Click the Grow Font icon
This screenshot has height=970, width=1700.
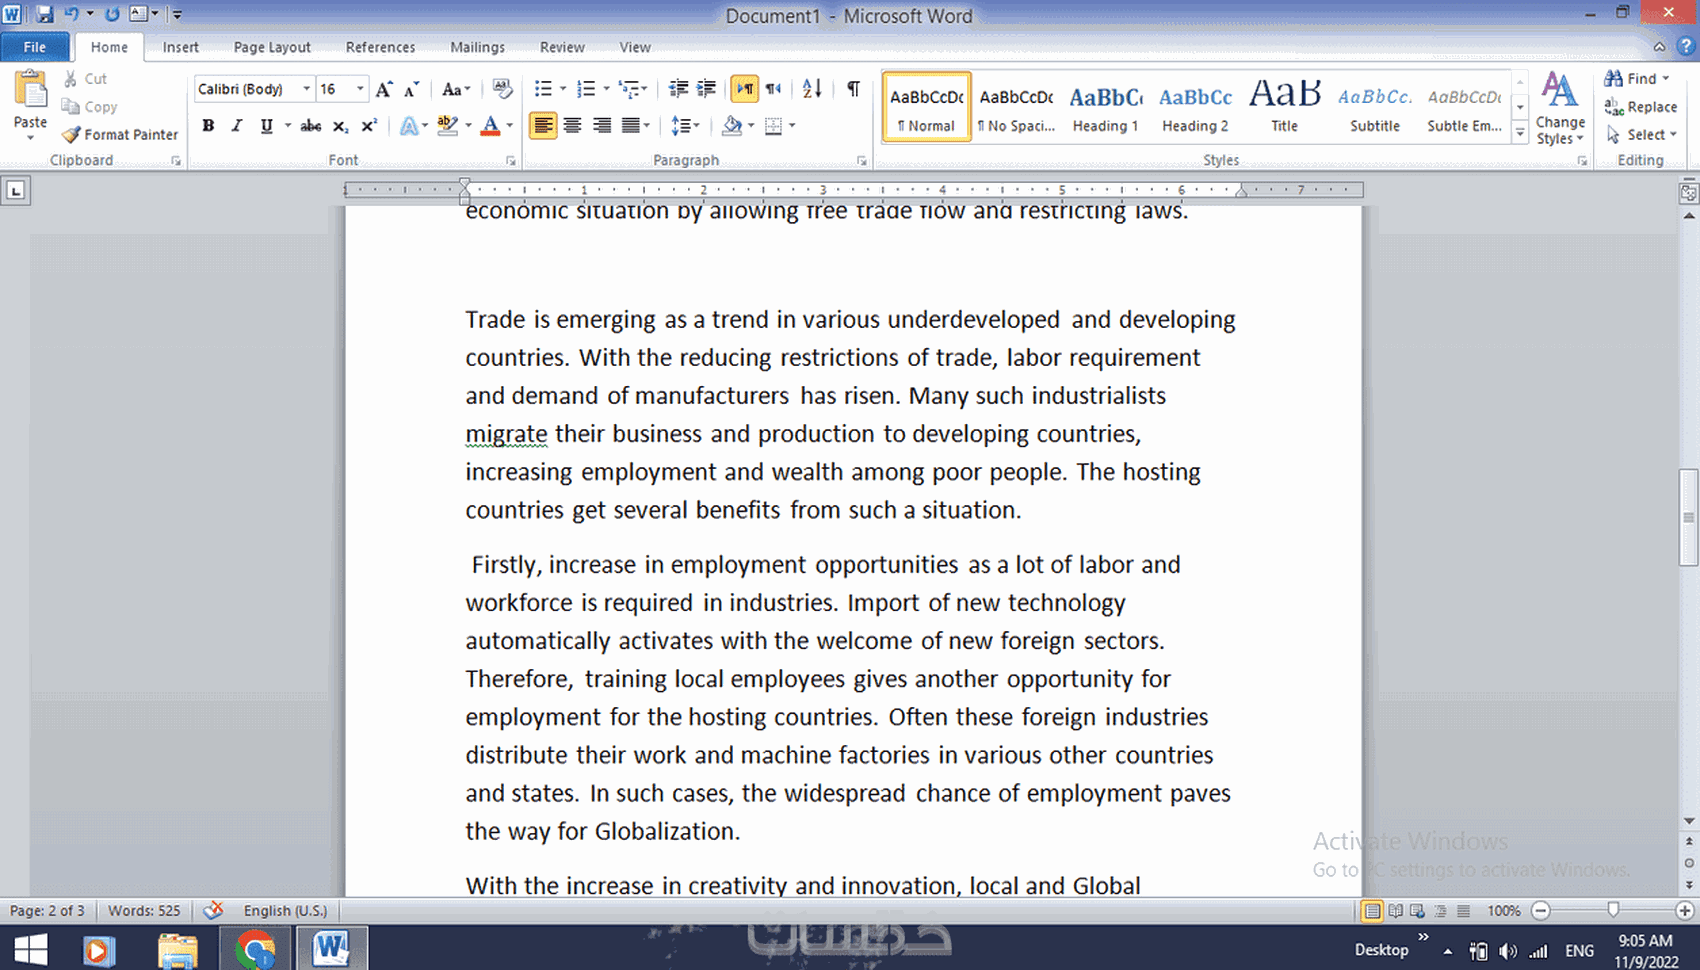click(384, 89)
